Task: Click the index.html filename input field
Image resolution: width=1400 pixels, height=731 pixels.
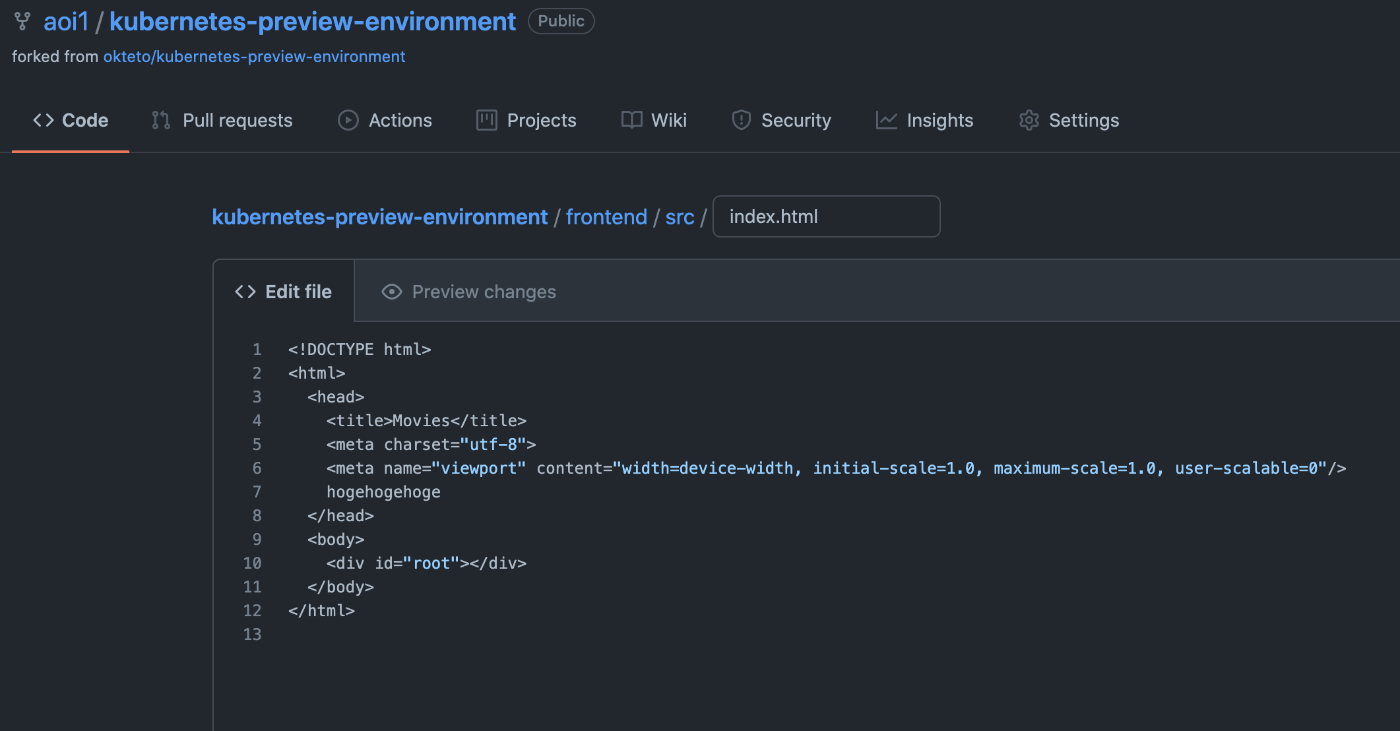Action: (x=826, y=216)
